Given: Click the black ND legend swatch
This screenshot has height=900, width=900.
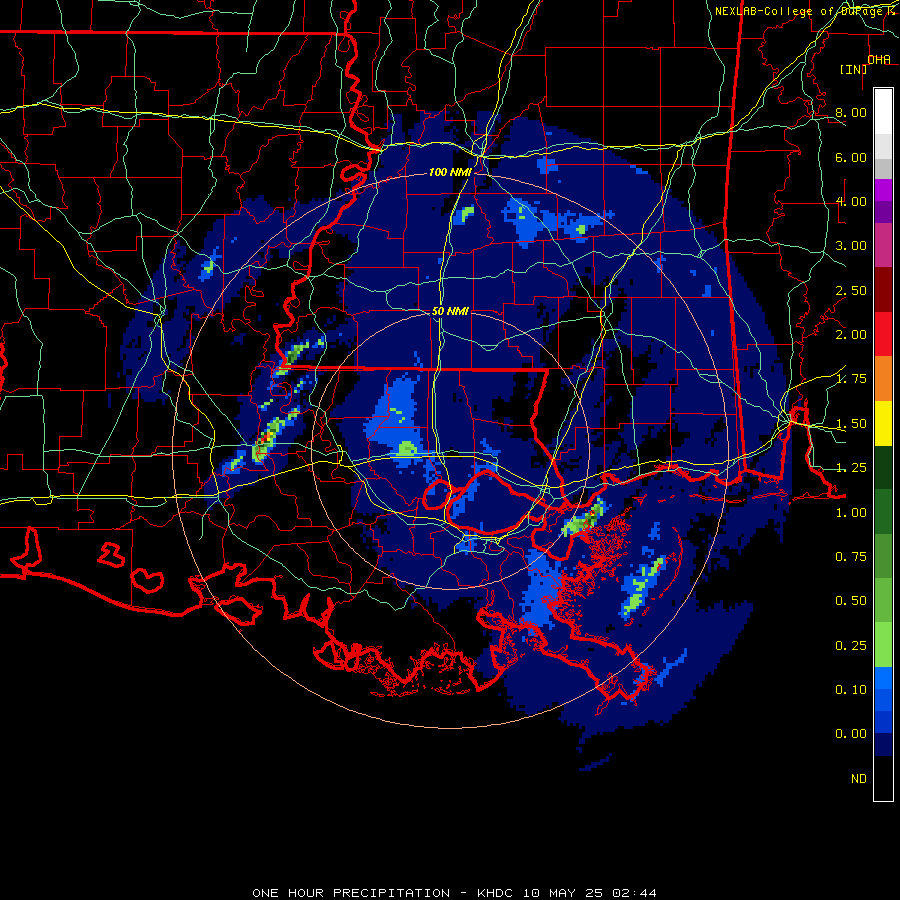Looking at the screenshot, I should point(883,778).
